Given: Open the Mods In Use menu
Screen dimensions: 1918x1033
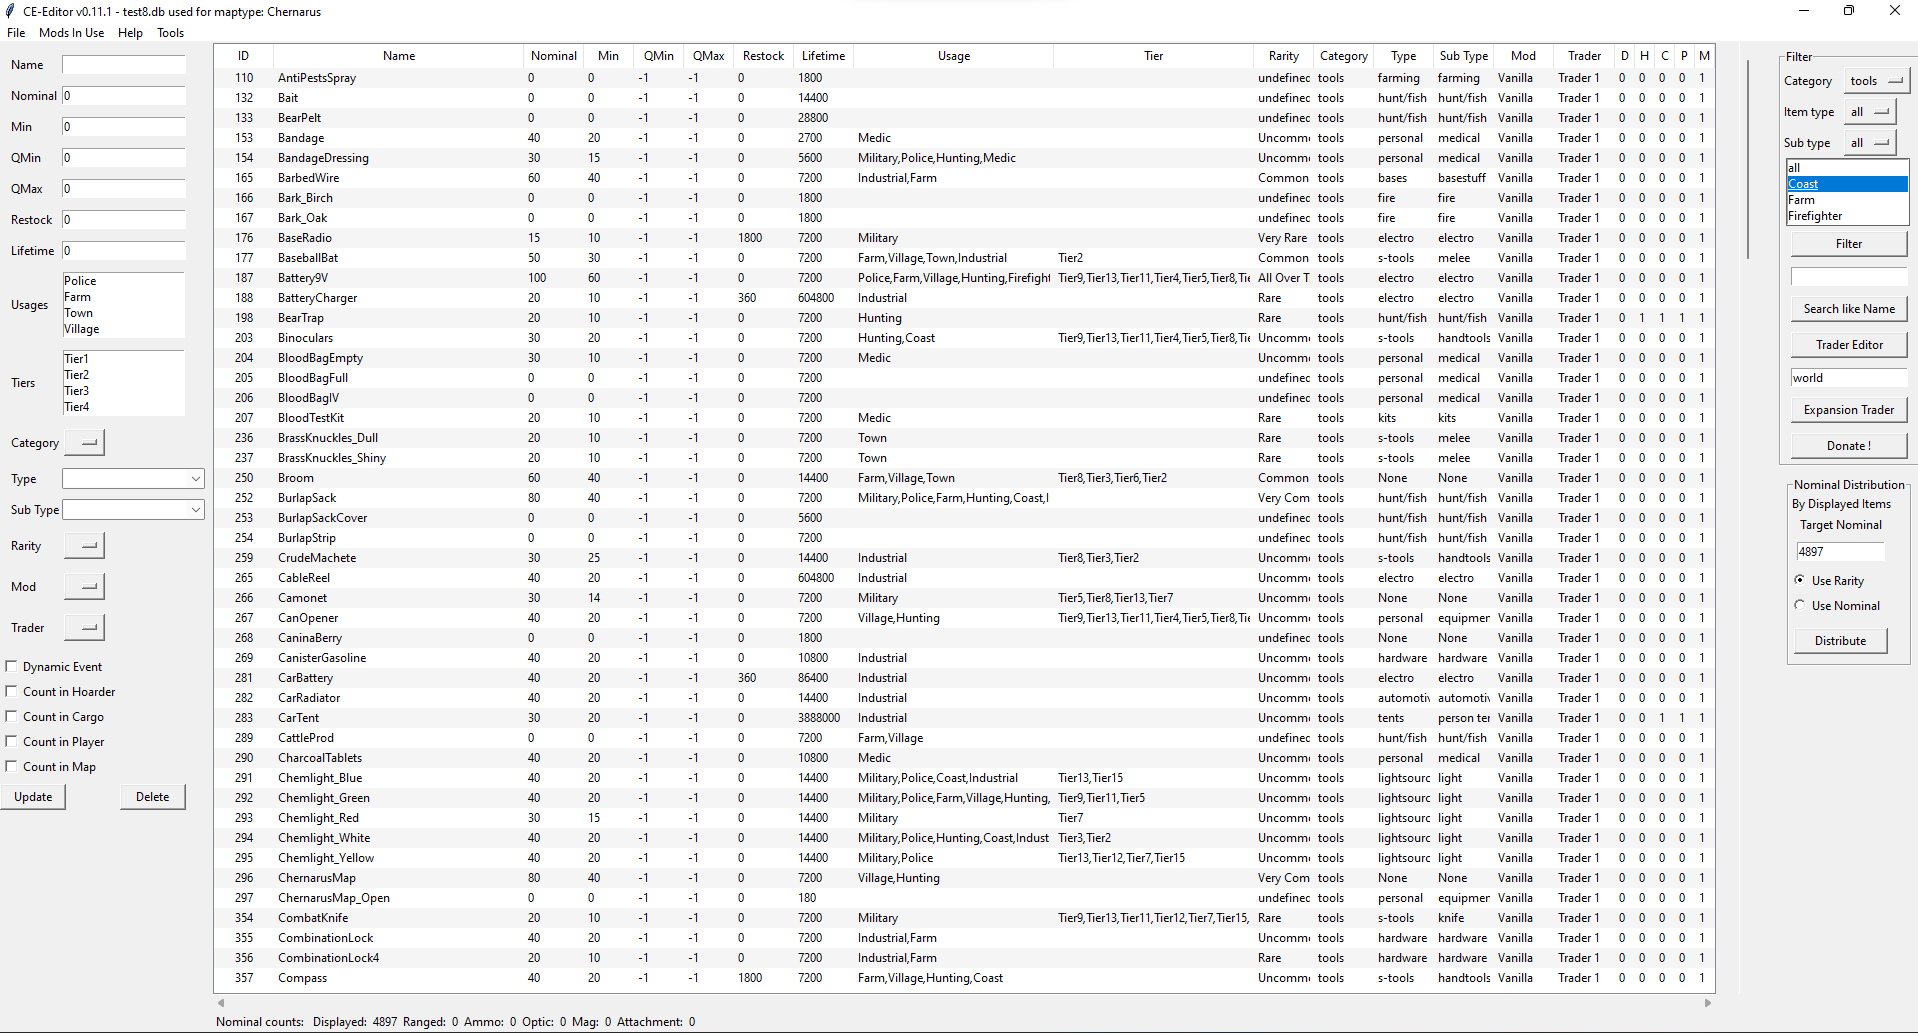Looking at the screenshot, I should coord(71,33).
